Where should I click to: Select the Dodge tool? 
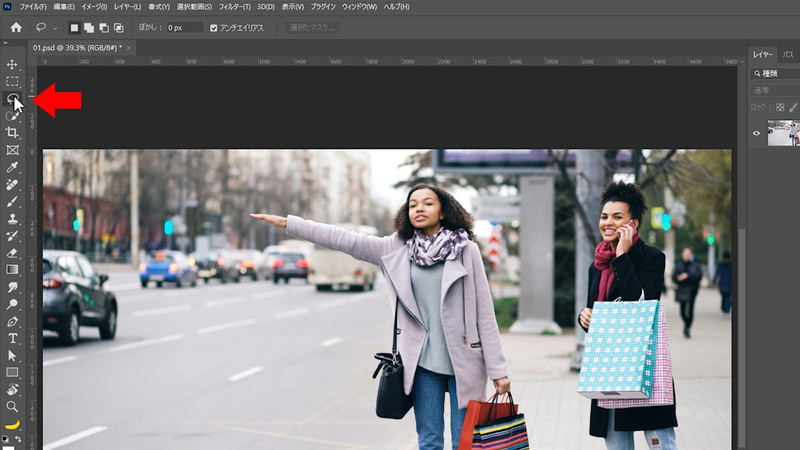point(12,305)
